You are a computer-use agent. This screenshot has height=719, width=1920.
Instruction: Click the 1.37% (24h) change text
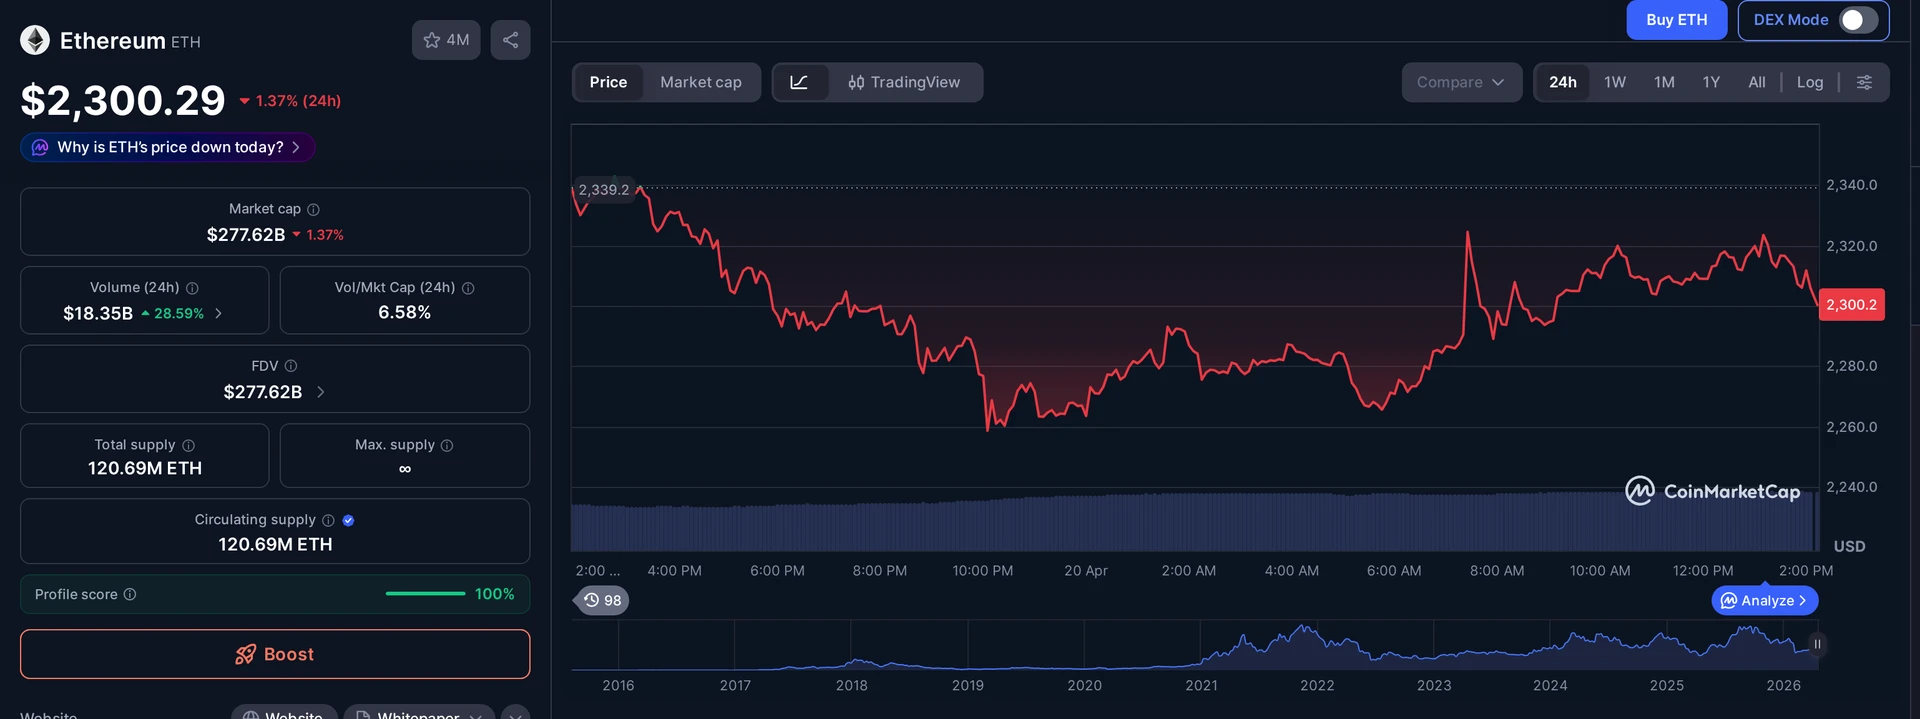[x=298, y=101]
